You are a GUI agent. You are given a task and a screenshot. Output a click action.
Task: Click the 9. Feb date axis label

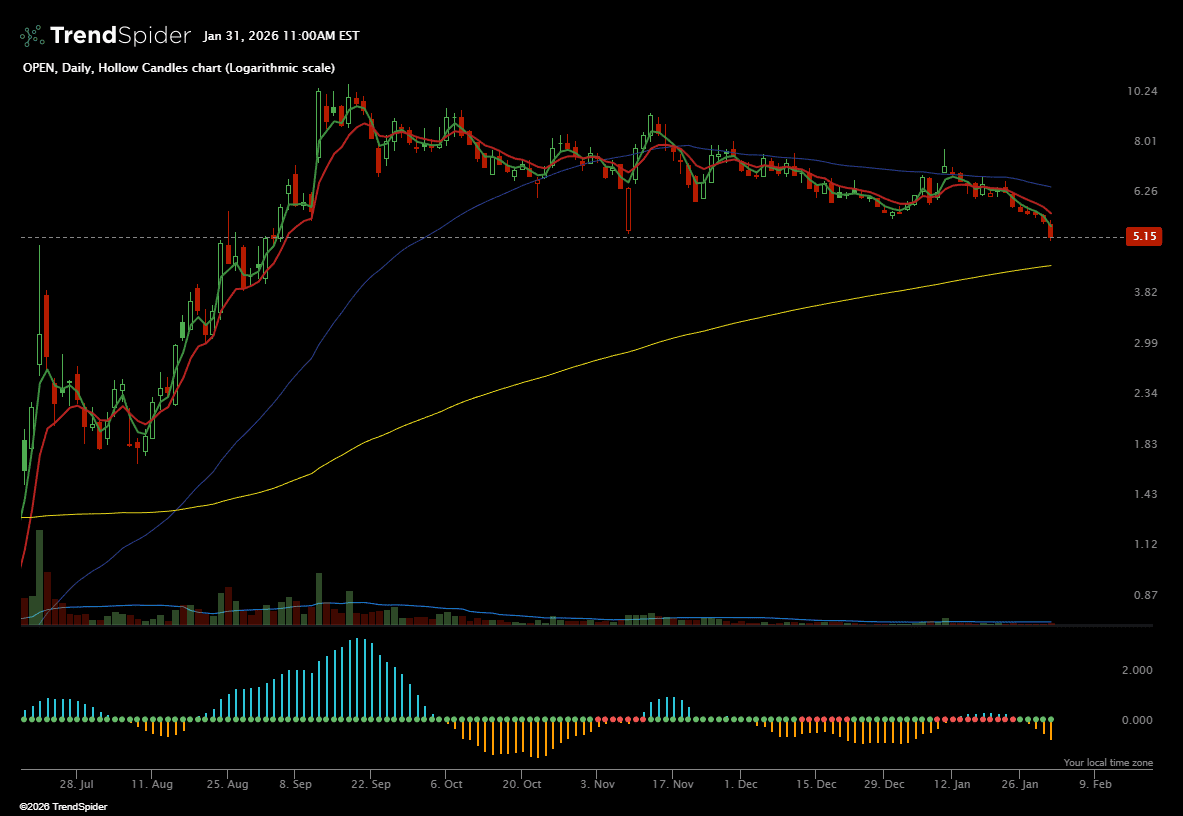click(x=1095, y=785)
